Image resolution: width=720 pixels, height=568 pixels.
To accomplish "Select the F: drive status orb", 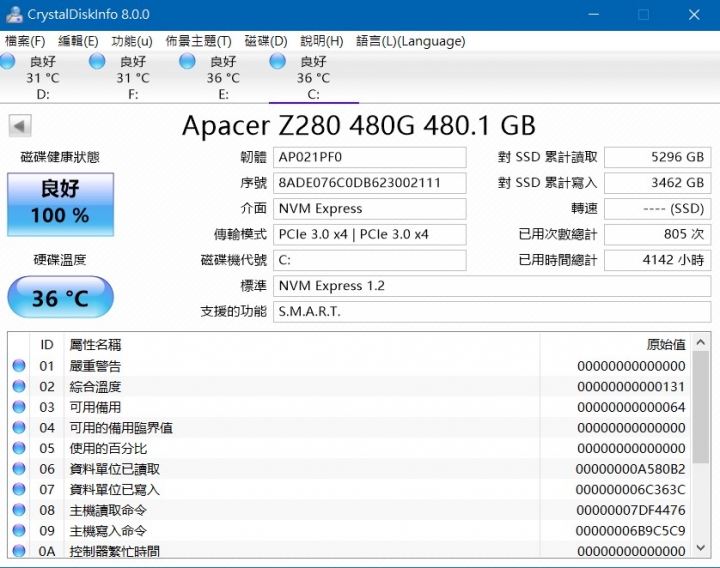I will click(97, 62).
